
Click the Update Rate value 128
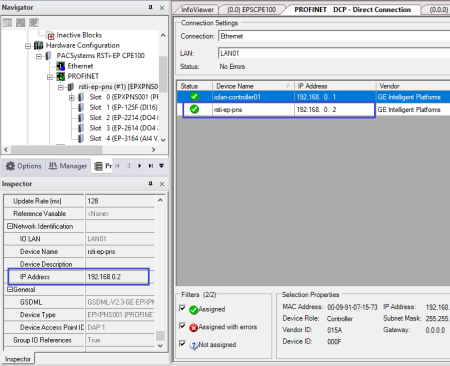tap(120, 201)
